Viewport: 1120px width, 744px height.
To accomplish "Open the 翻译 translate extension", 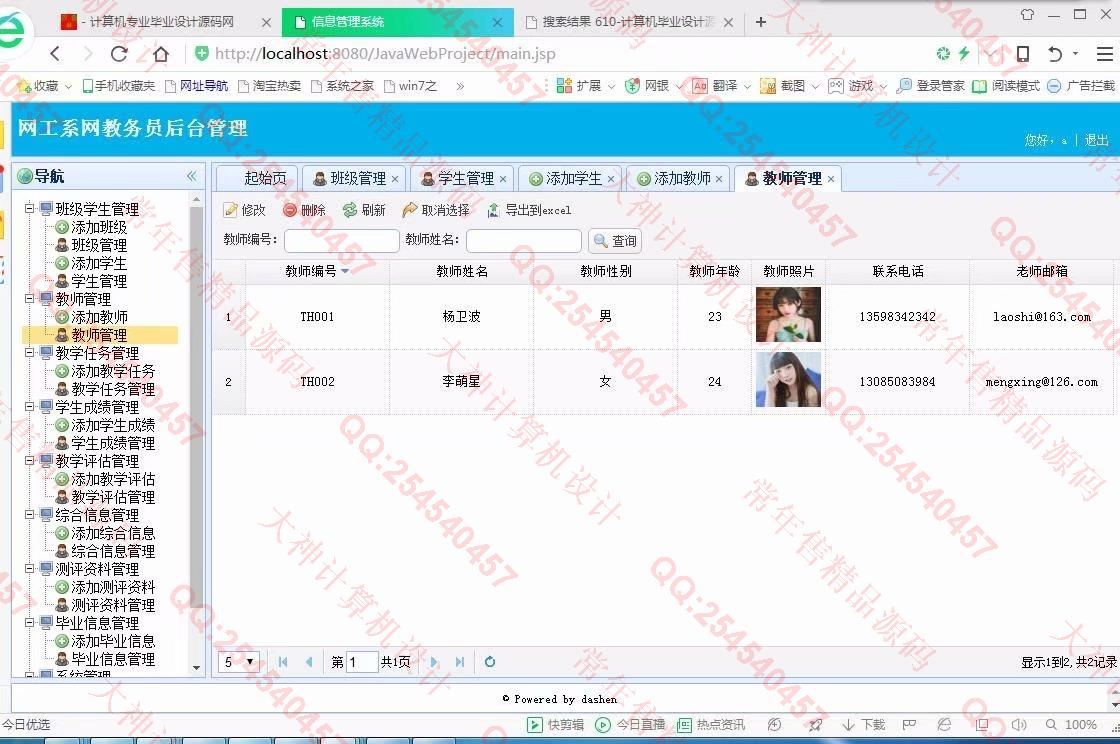I will tap(715, 86).
